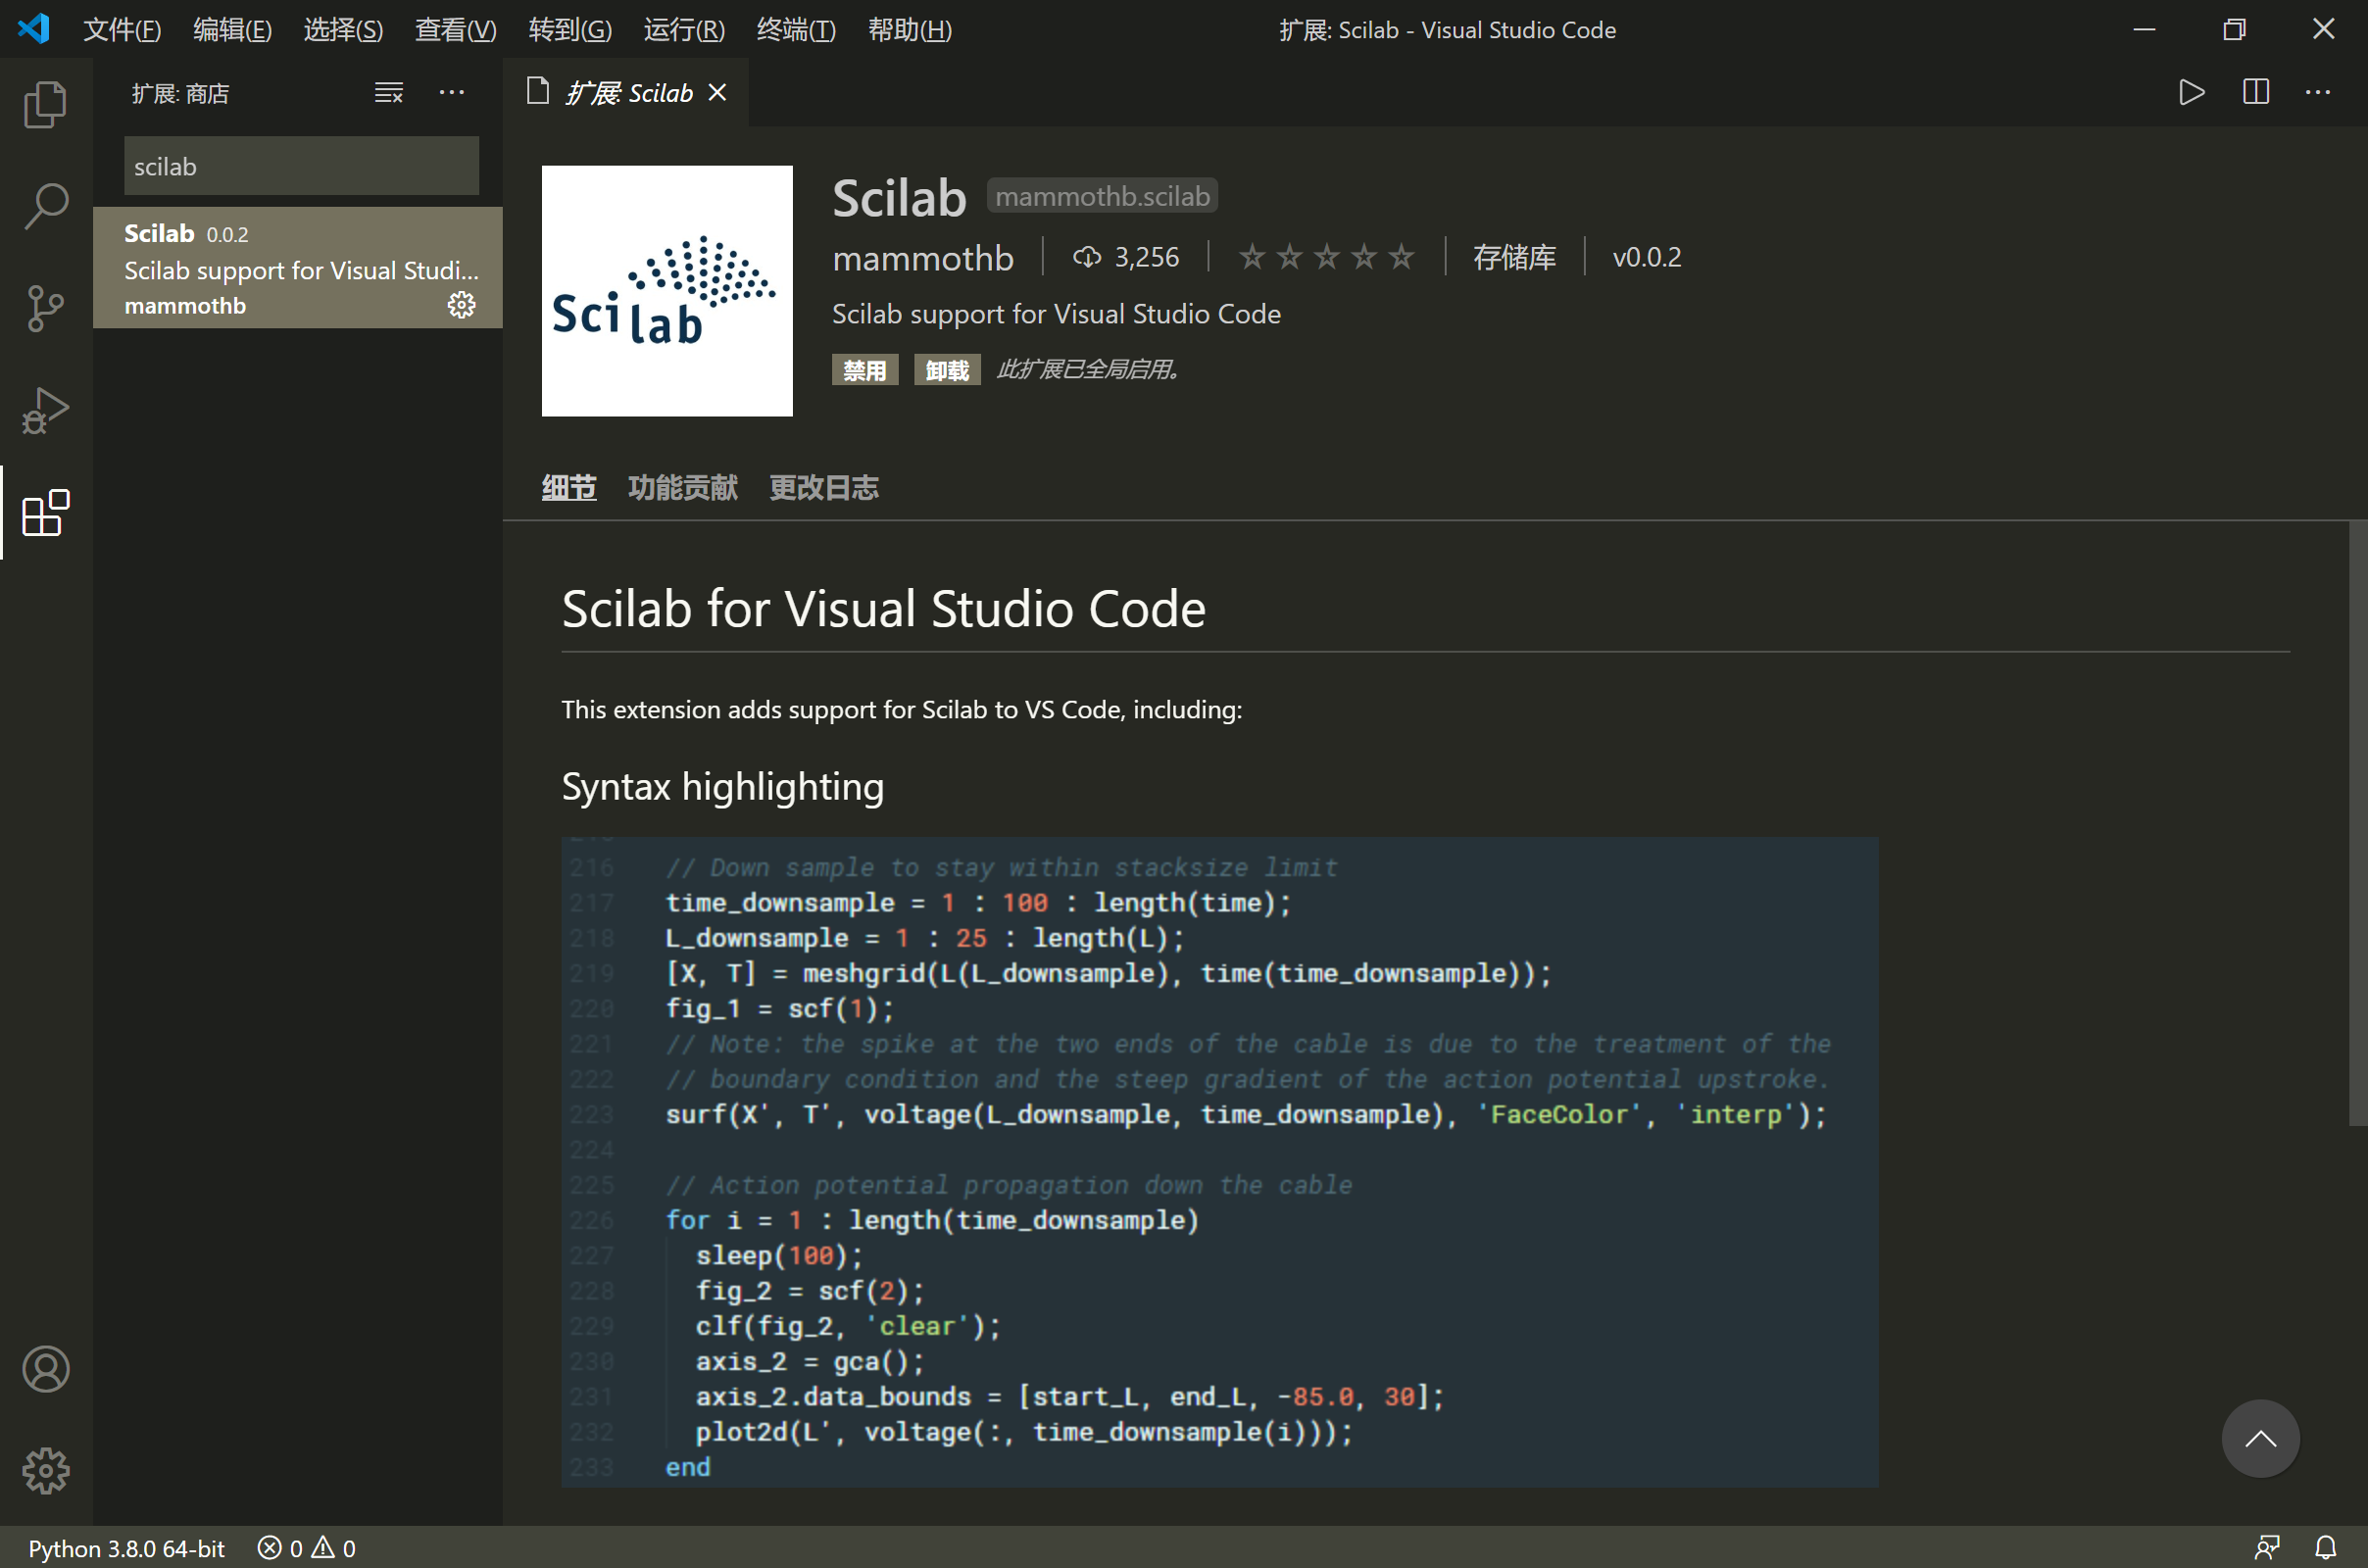Switch to the 功能贡献 tab
The image size is (2368, 1568).
pyautogui.click(x=682, y=488)
